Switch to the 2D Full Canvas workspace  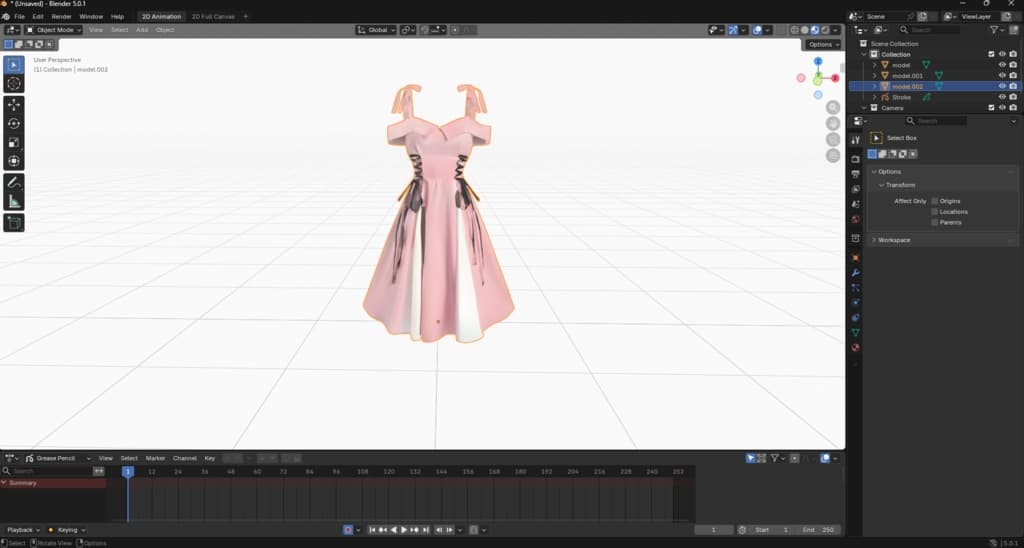213,16
